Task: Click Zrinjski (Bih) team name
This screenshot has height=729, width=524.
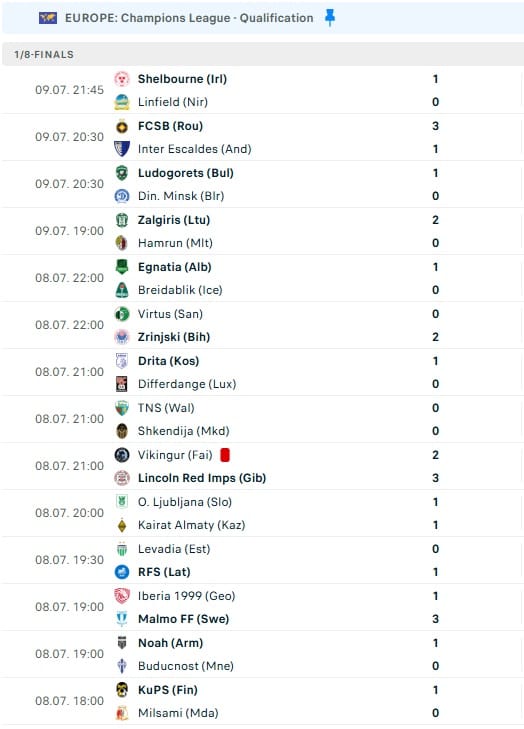Action: point(174,337)
